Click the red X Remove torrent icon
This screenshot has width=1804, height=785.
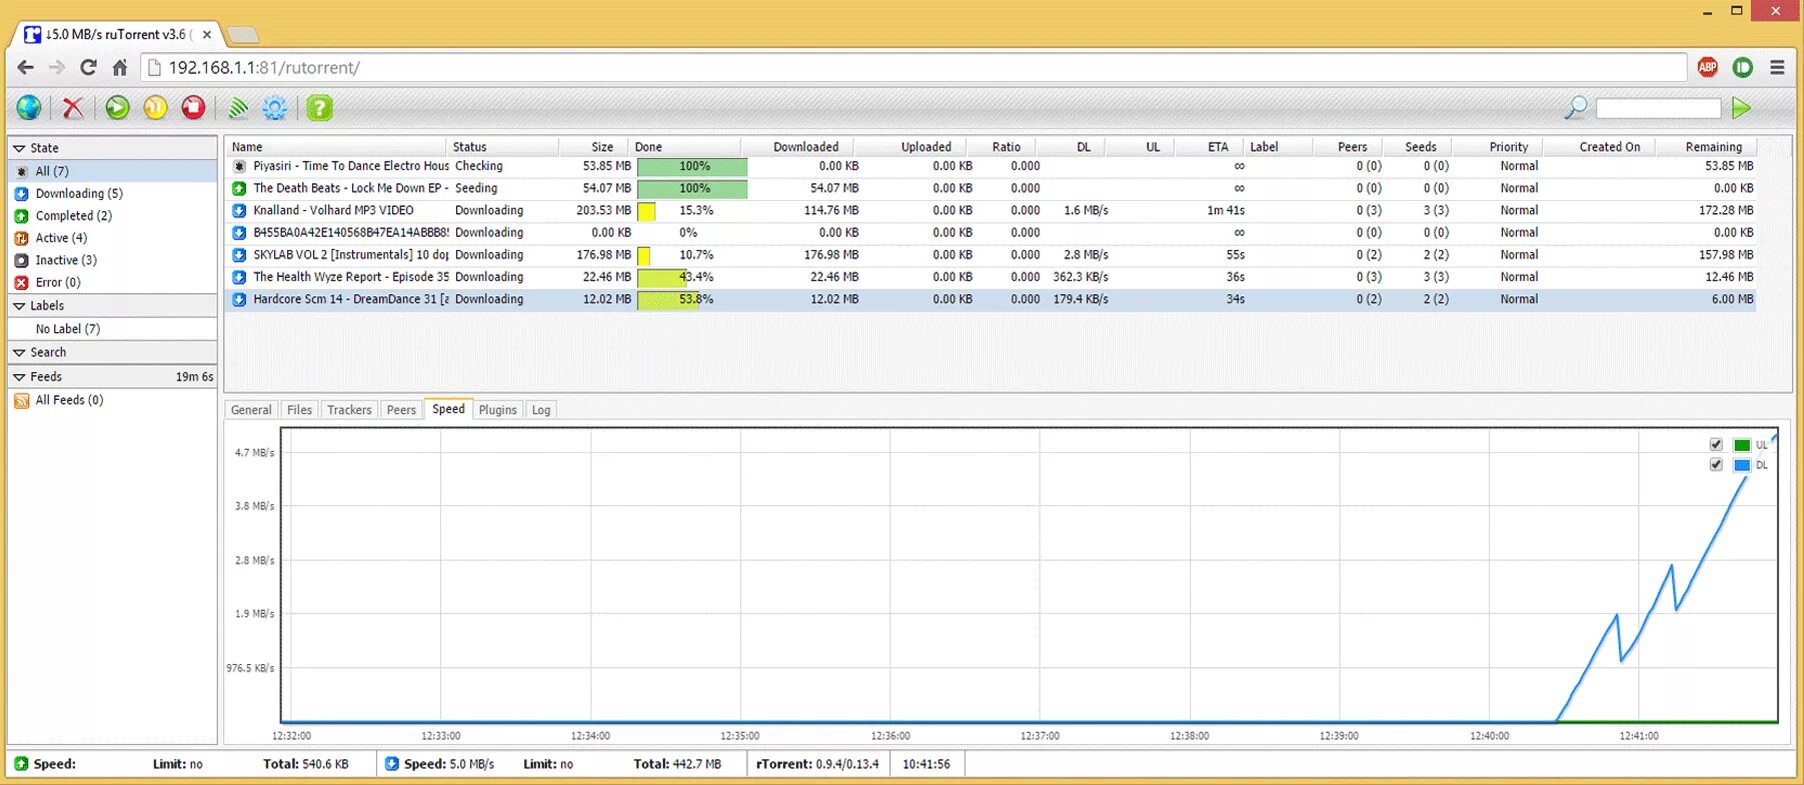[73, 108]
